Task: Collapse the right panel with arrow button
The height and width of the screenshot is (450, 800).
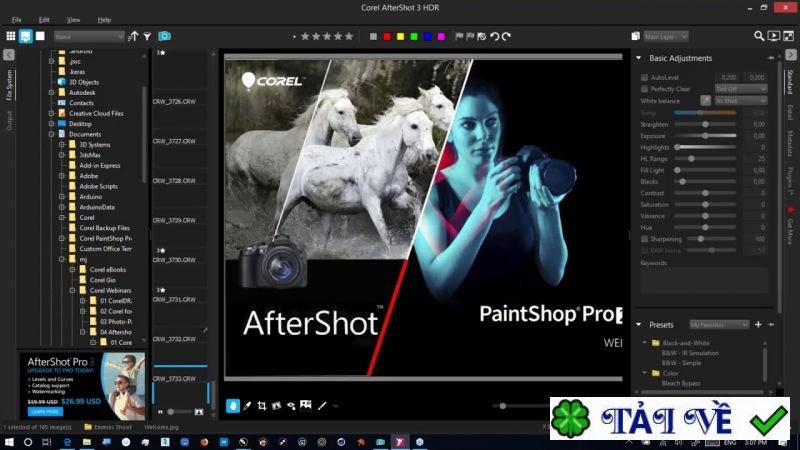Action: (x=790, y=55)
